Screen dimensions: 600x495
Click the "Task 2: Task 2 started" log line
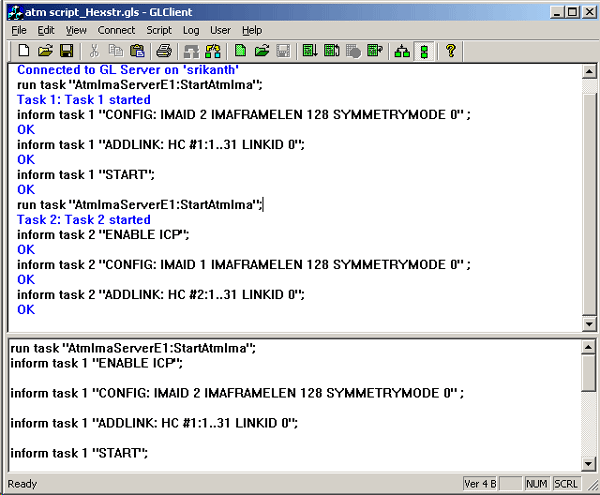click(84, 220)
